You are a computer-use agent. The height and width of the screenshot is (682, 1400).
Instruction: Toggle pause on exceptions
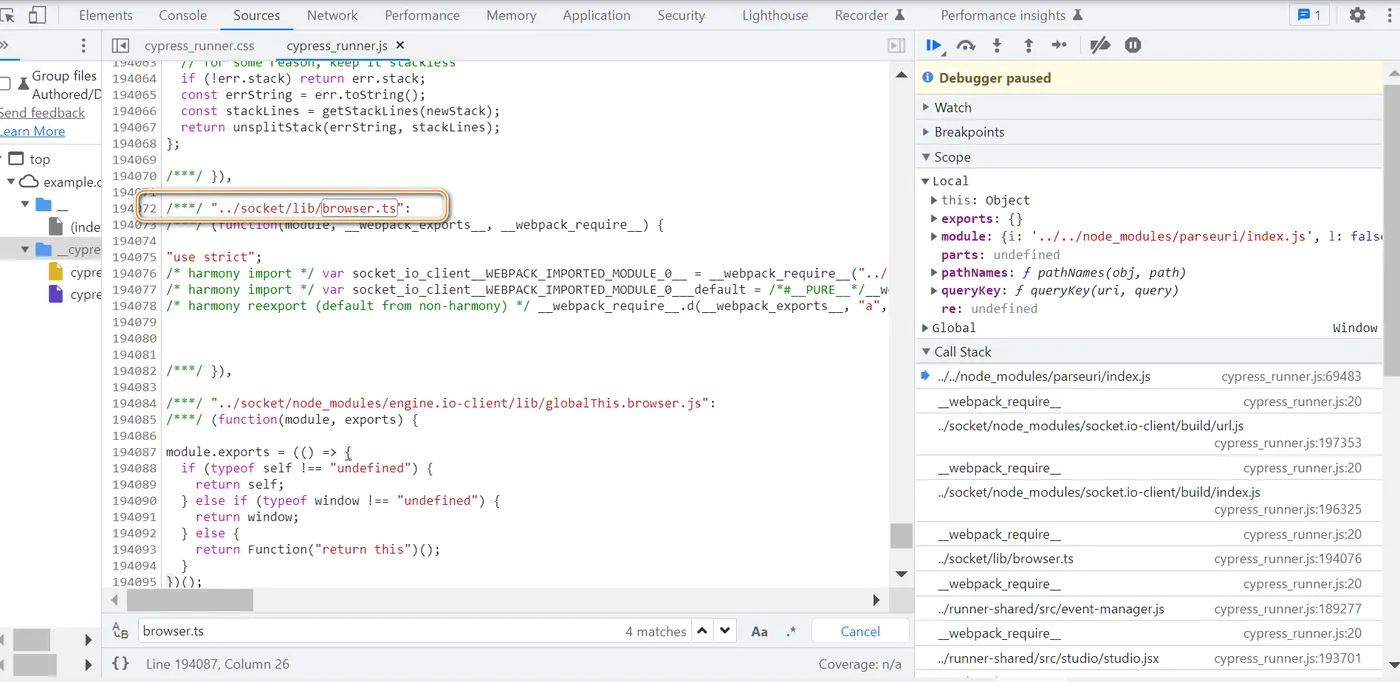[1133, 45]
